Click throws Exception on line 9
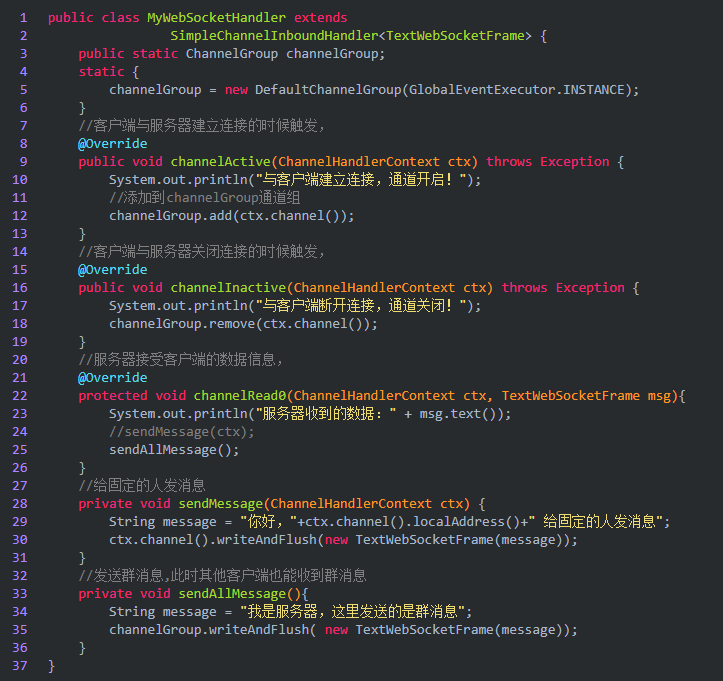Image resolution: width=723 pixels, height=681 pixels. point(547,162)
